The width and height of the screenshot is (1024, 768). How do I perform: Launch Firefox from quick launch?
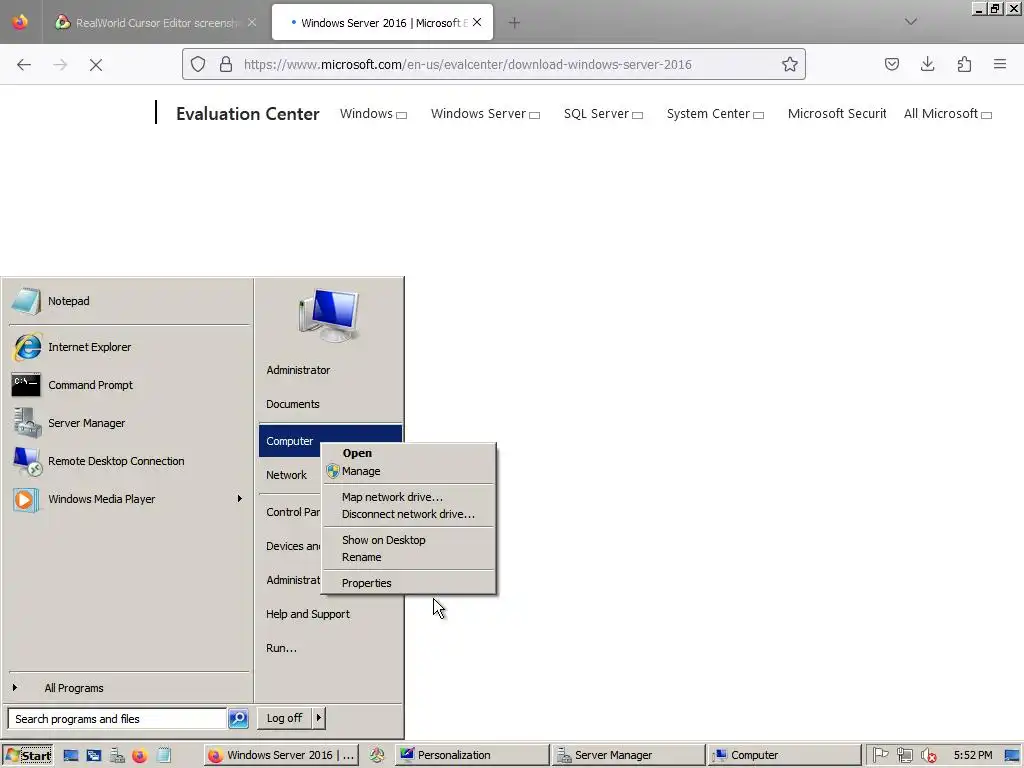[x=140, y=756]
